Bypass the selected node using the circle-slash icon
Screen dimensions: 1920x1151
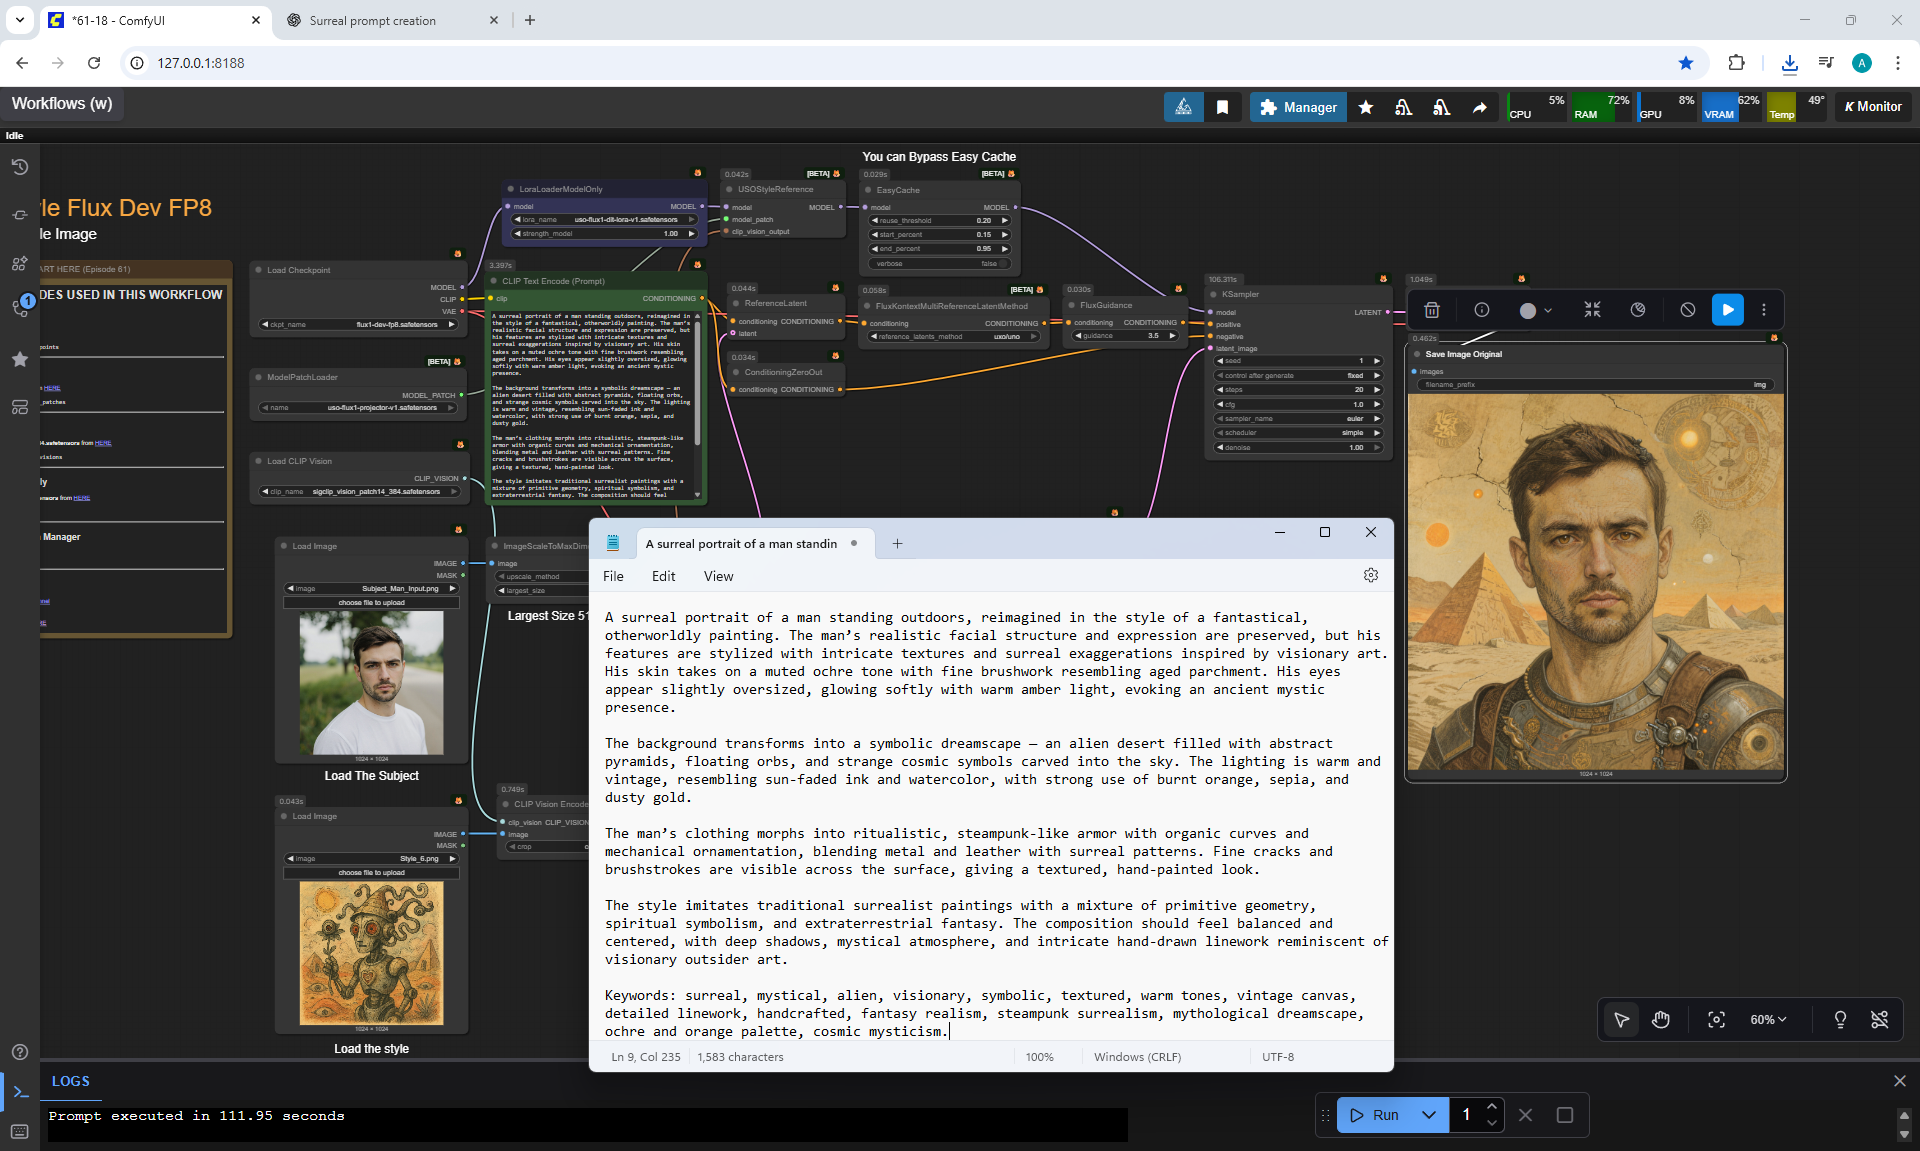pyautogui.click(x=1688, y=310)
